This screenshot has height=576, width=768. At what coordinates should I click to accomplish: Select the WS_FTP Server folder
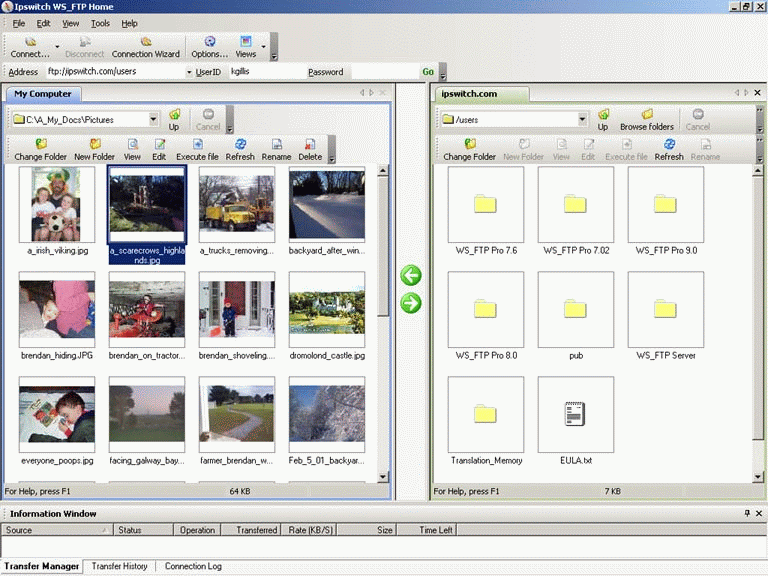[665, 309]
